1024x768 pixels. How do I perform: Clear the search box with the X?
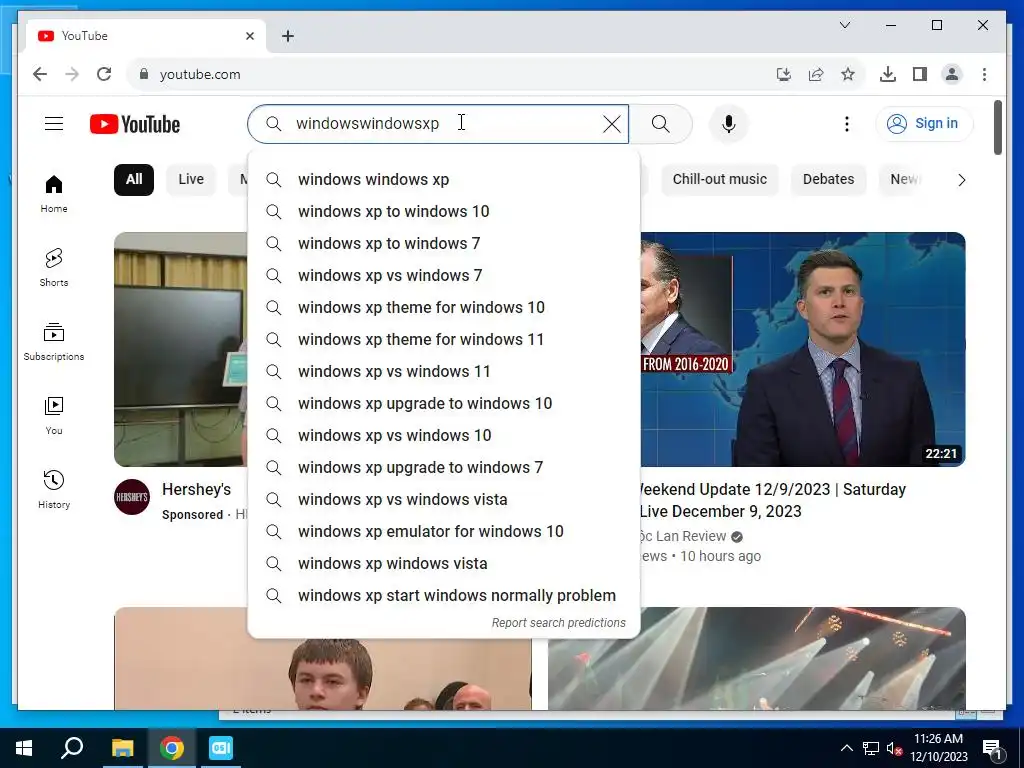pyautogui.click(x=611, y=124)
